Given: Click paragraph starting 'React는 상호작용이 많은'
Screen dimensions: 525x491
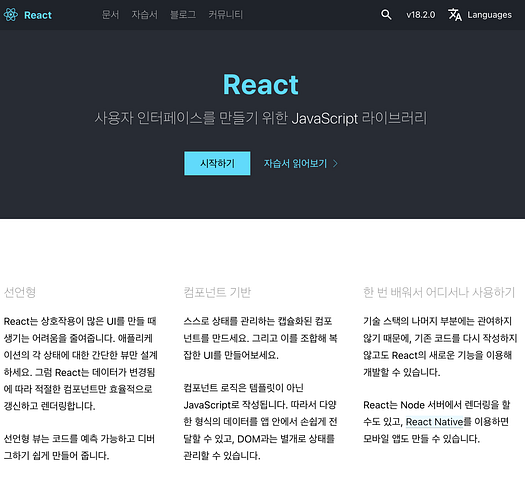Looking at the screenshot, I should click(81, 364).
